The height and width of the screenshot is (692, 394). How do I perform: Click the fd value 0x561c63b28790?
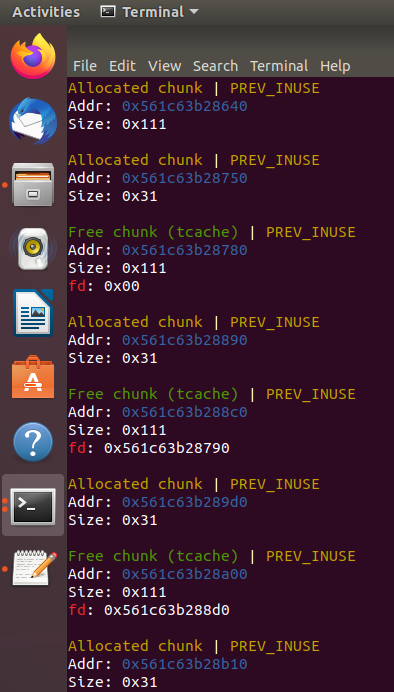pyautogui.click(x=167, y=448)
